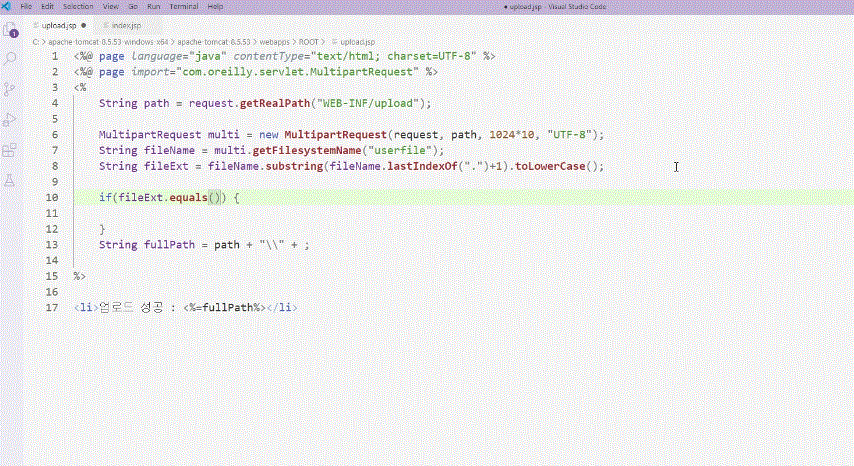Click the "userfile" string literal
Viewport: 854px width, 466px height.
point(400,150)
